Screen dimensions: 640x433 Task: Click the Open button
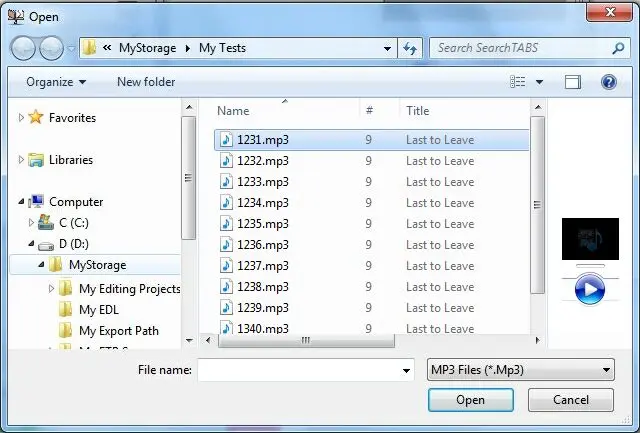pos(470,400)
